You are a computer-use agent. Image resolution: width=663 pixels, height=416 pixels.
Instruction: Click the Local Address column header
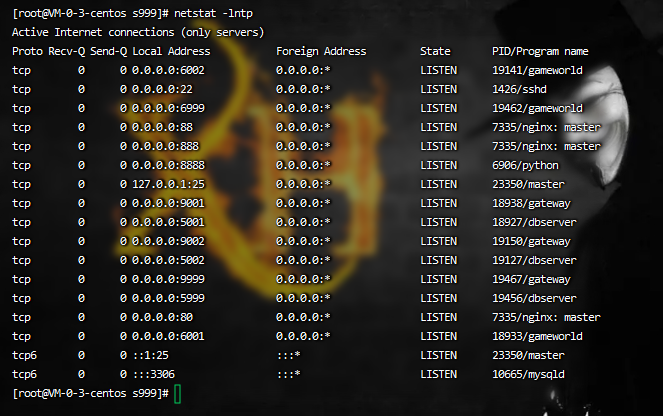click(171, 51)
